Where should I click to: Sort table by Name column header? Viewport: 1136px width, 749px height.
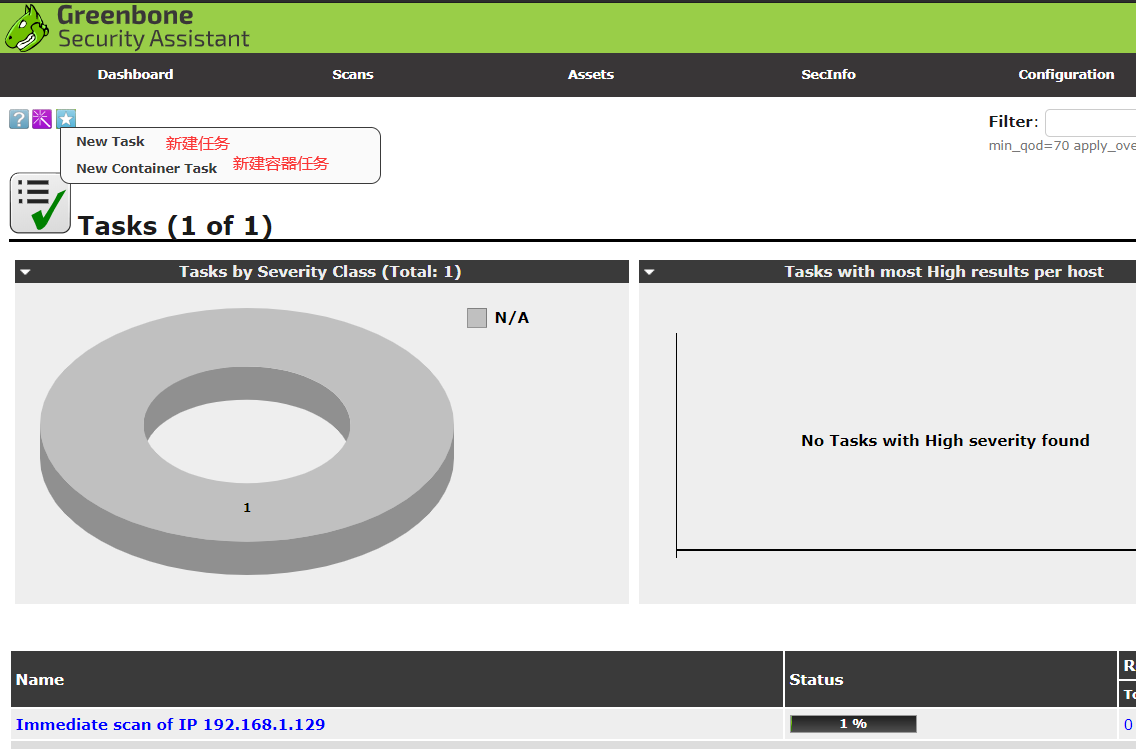click(40, 680)
